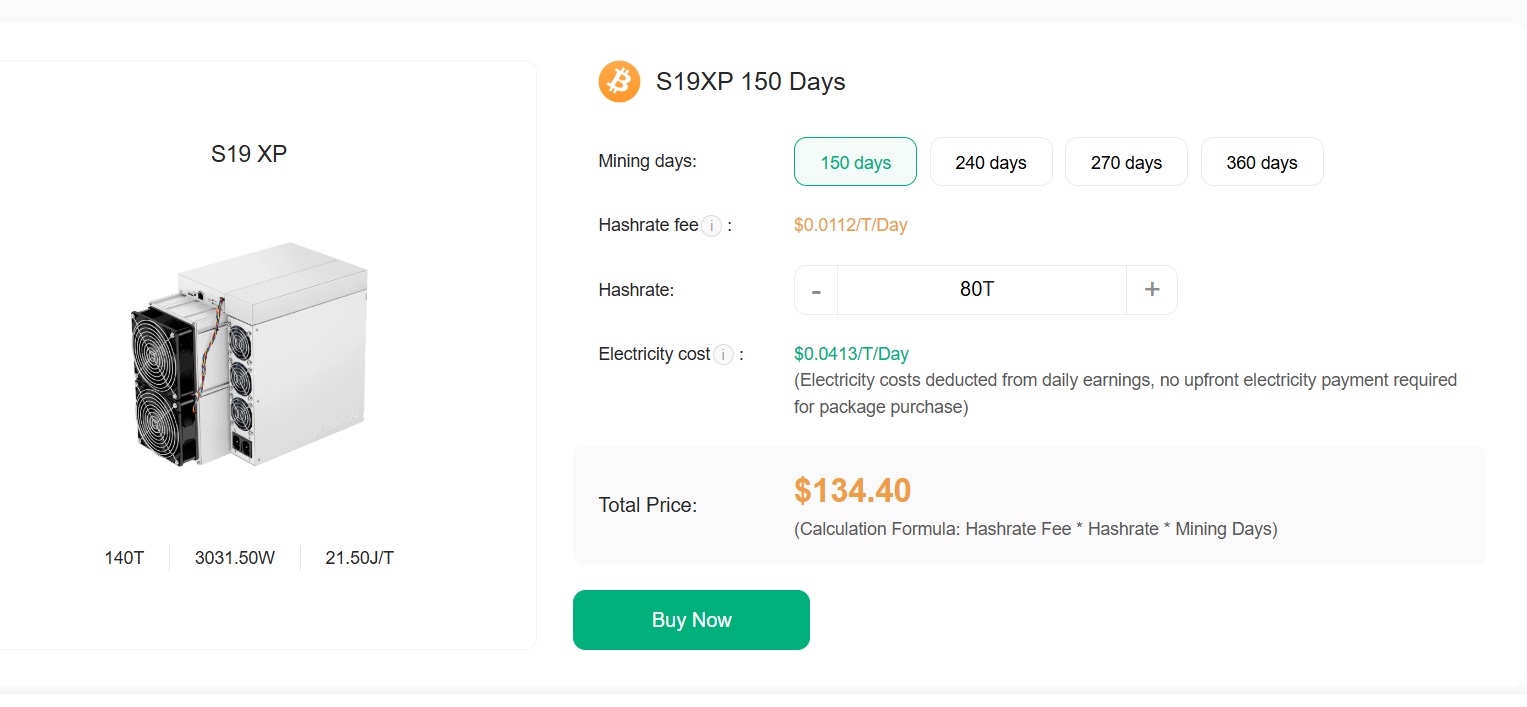
Task: Choose the 360 days mining period
Action: pos(1262,162)
